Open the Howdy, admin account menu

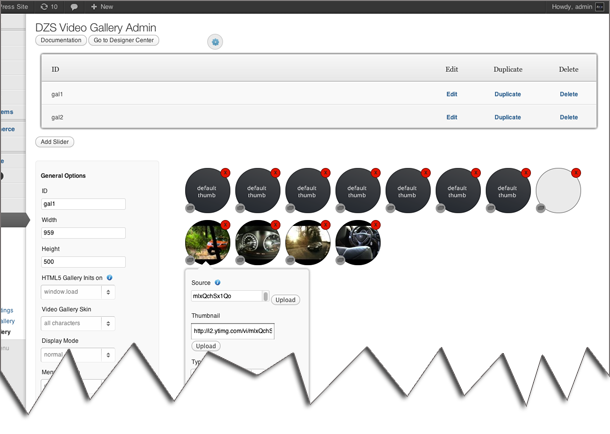pos(577,7)
